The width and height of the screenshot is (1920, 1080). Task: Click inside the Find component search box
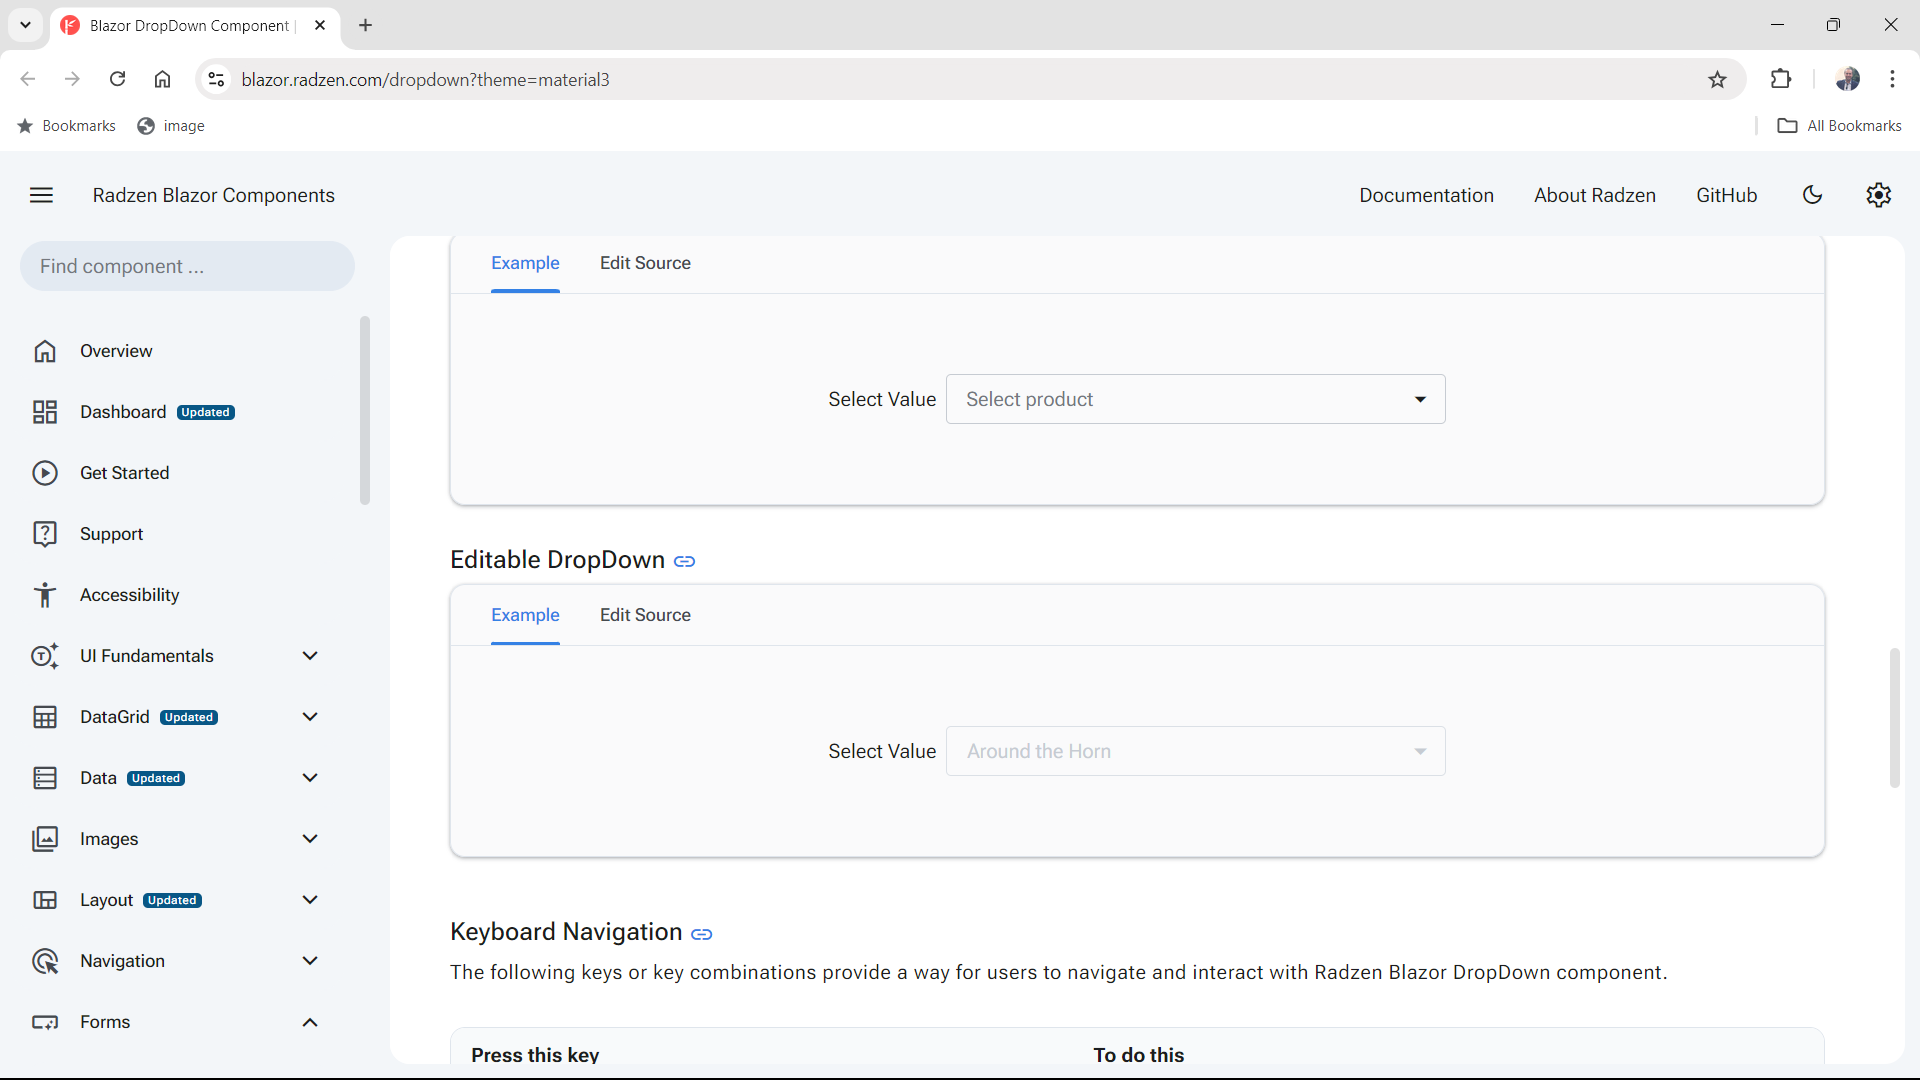pos(186,266)
